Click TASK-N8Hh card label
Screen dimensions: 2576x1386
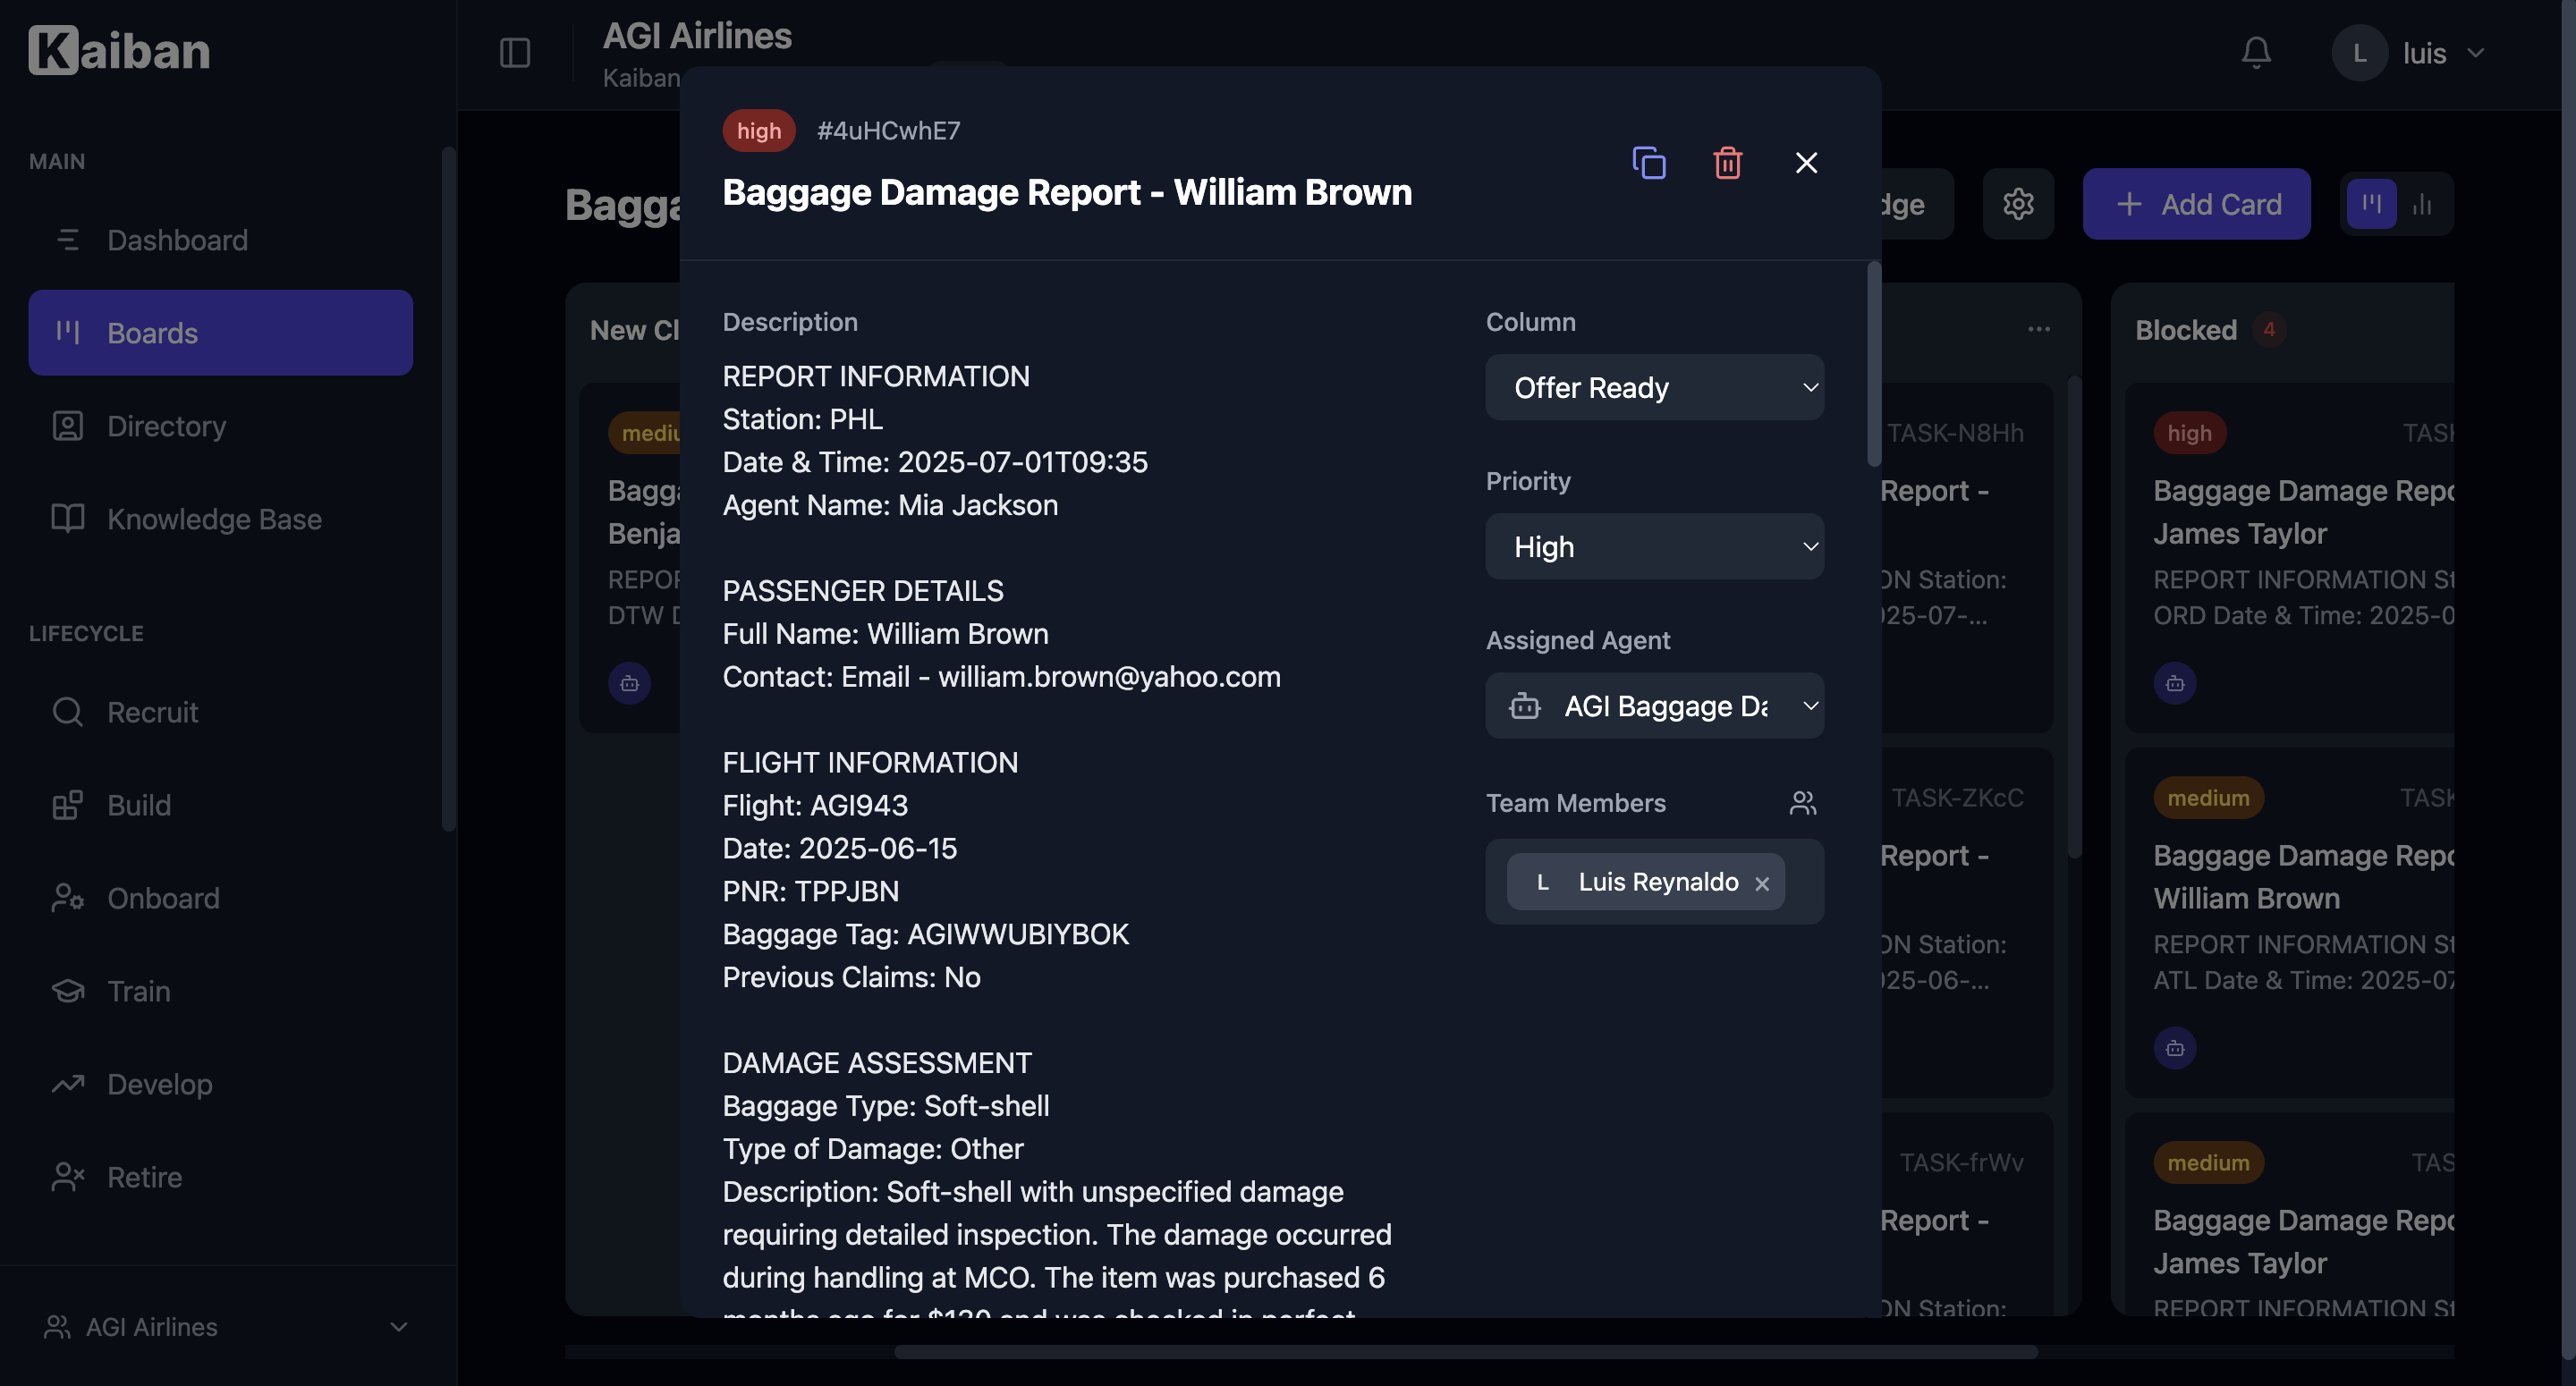click(x=1955, y=433)
